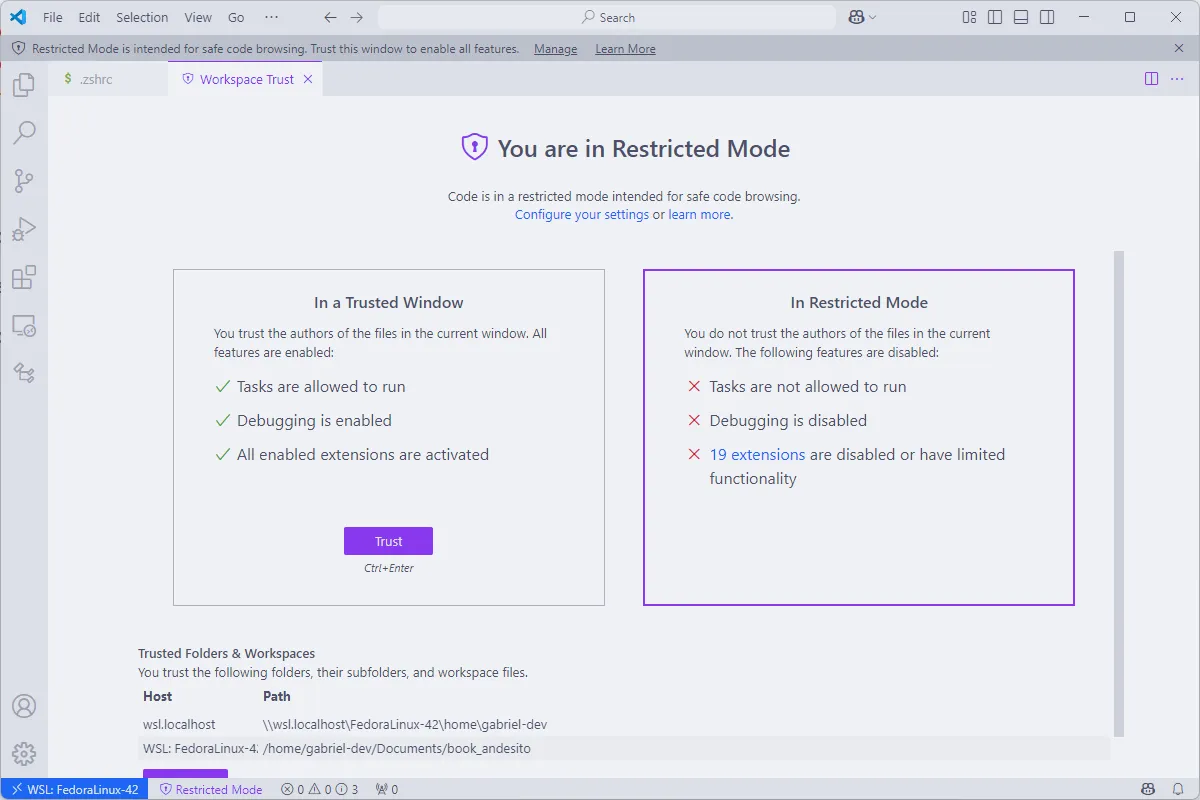Click the ports forwarded status item

pyautogui.click(x=386, y=789)
